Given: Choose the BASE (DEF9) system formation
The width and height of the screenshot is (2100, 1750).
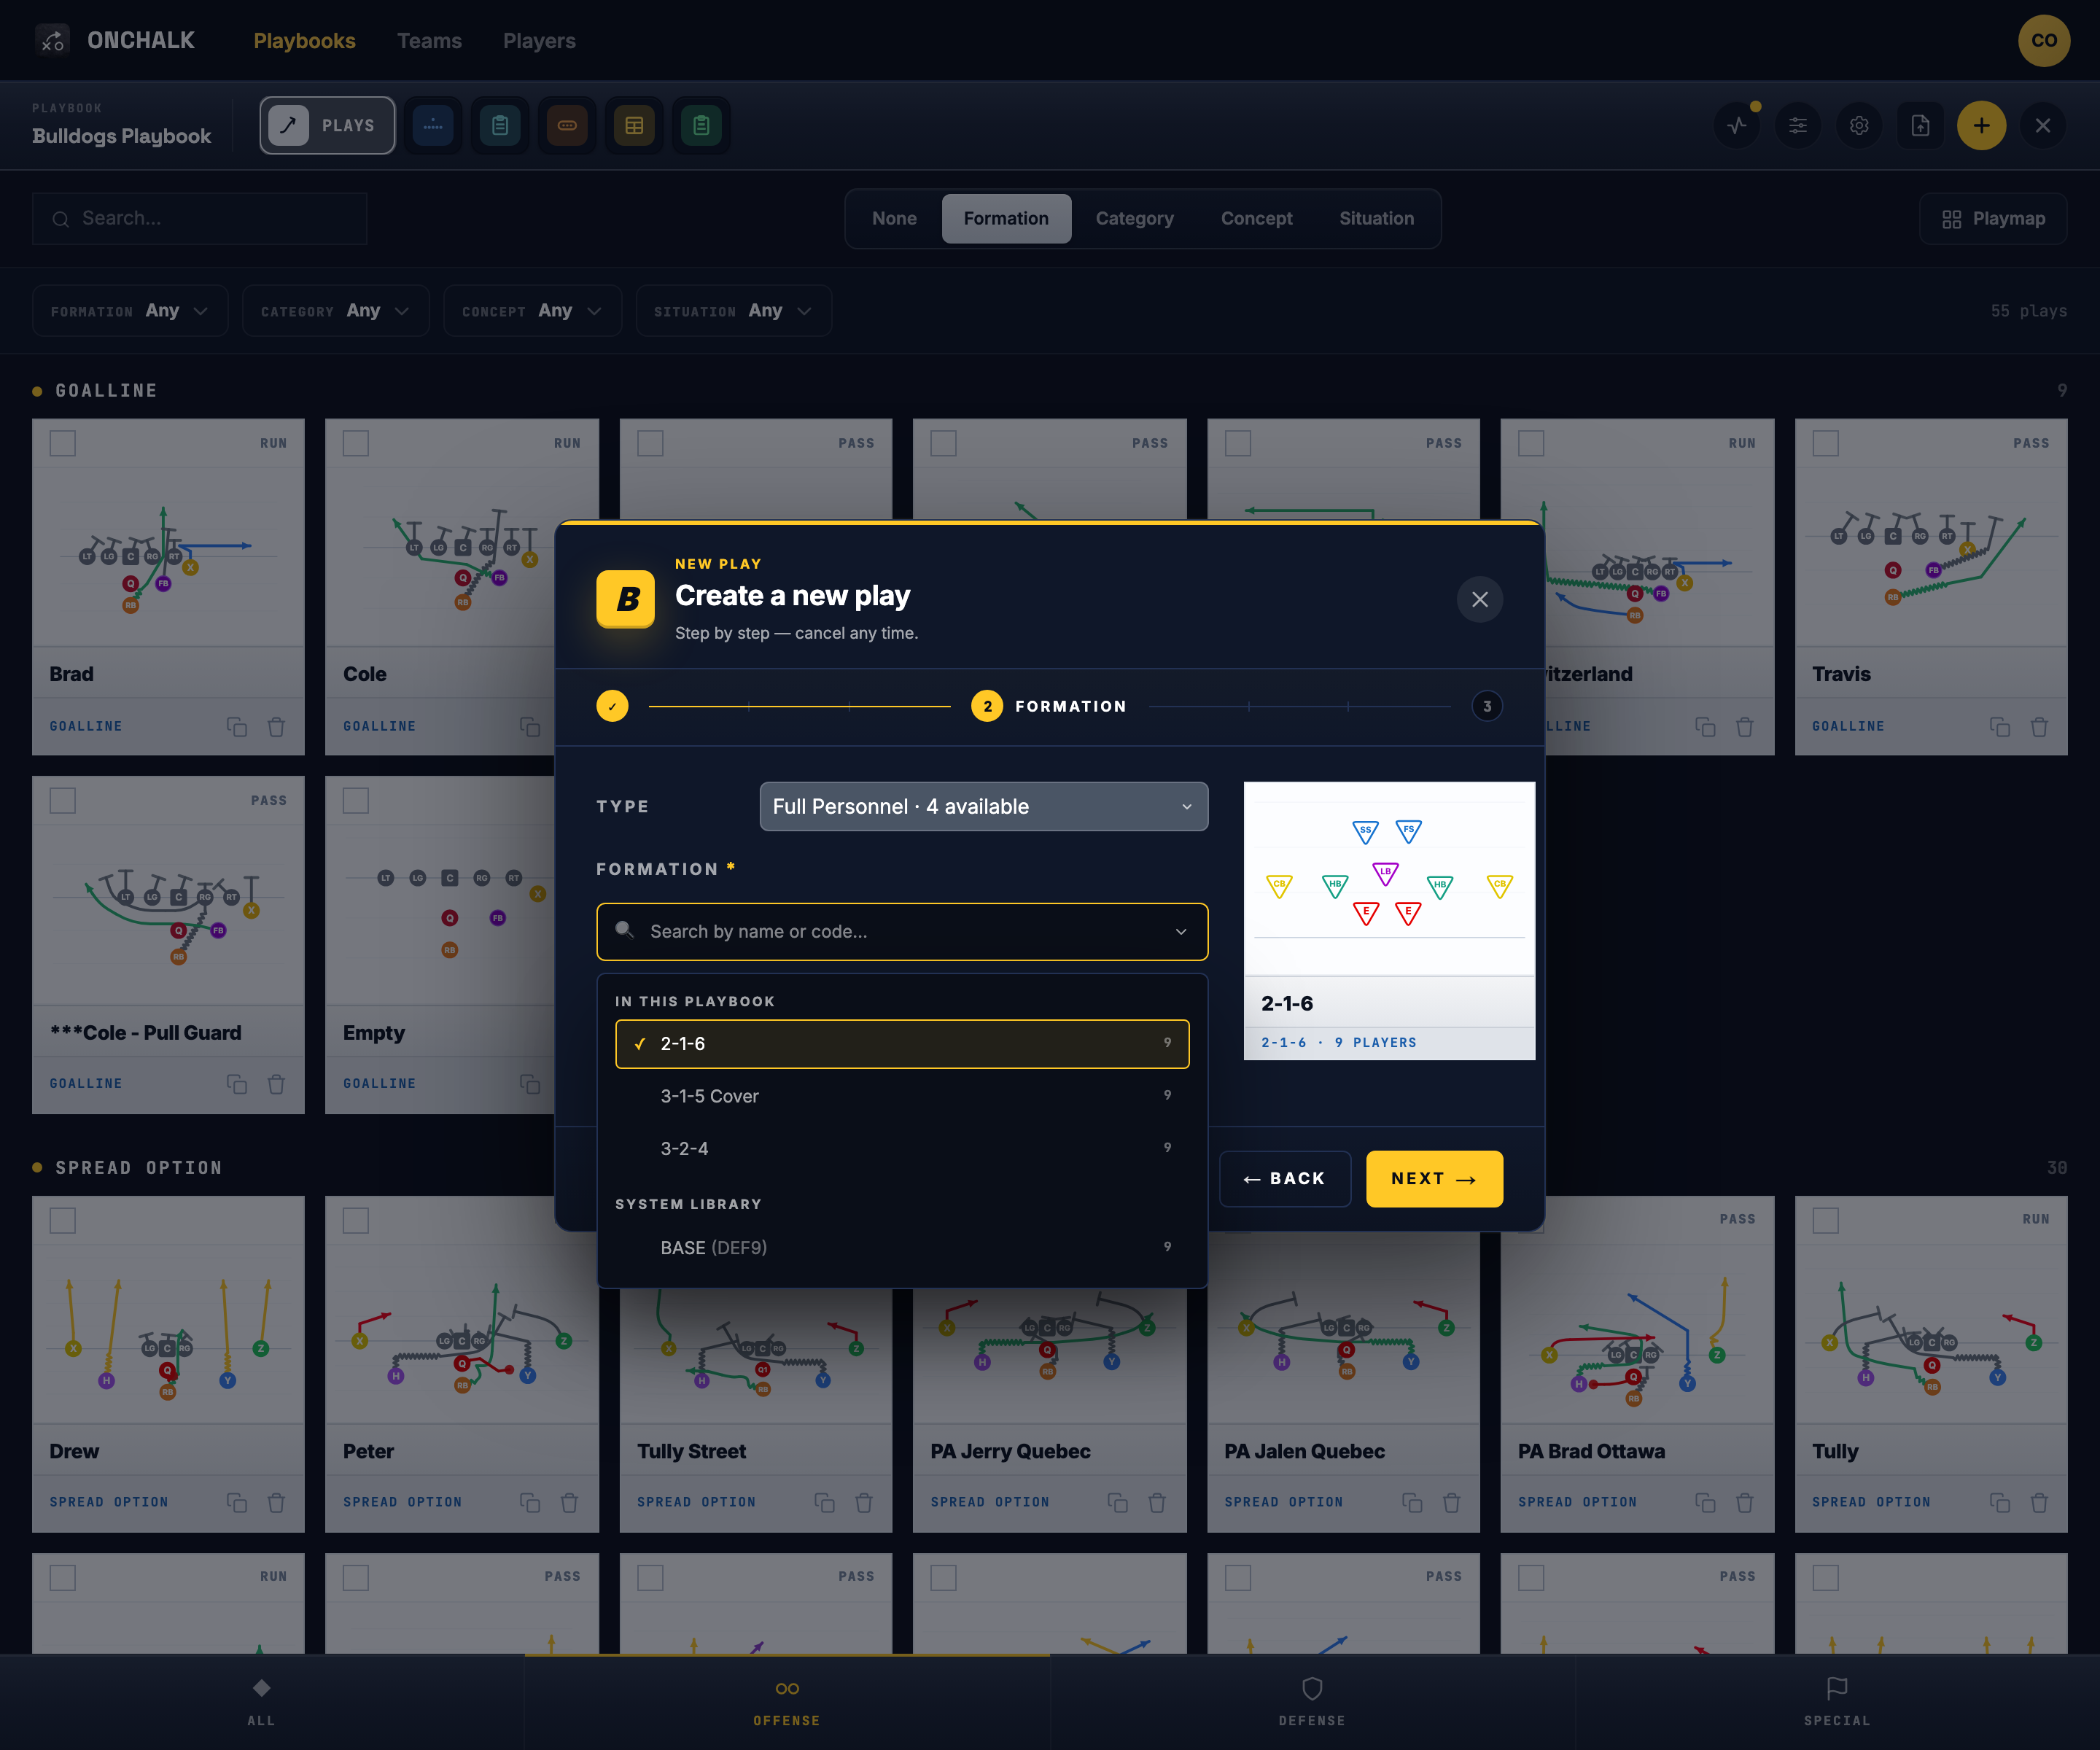Looking at the screenshot, I should pyautogui.click(x=902, y=1247).
